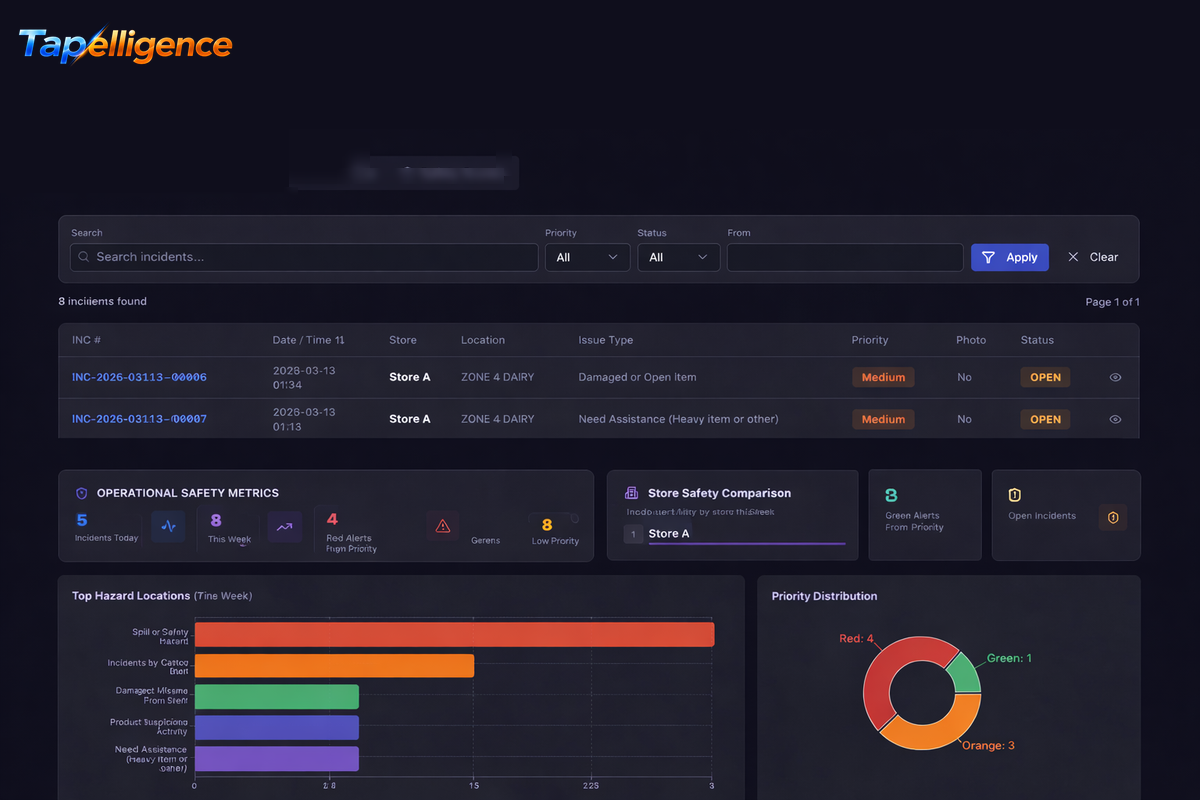Clear the incident filters

(1093, 257)
